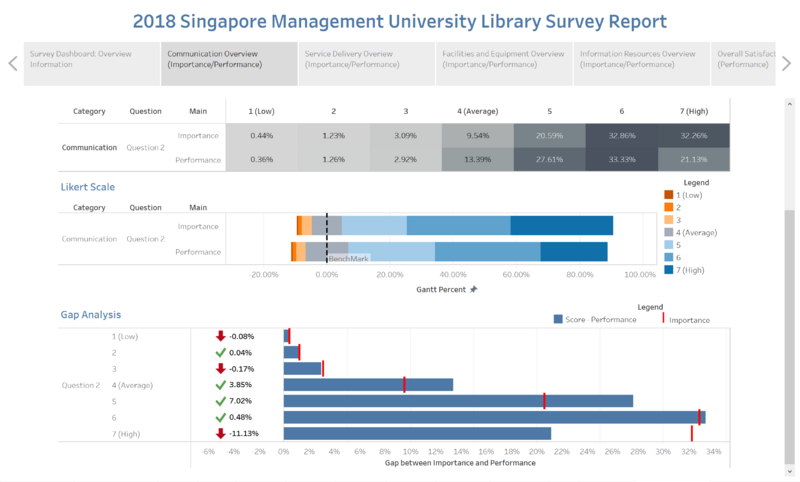Viewport: 800px width, 482px height.
Task: Click dark blue 7 (High) Importance bar segment
Action: click(562, 225)
